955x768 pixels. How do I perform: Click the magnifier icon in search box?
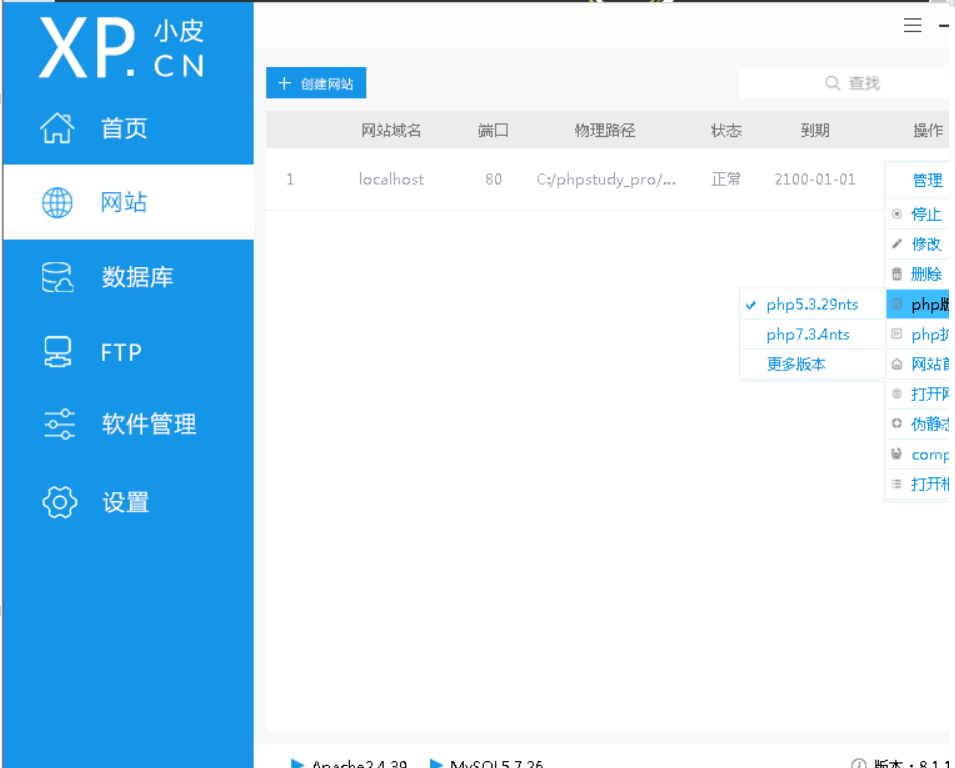tap(832, 82)
